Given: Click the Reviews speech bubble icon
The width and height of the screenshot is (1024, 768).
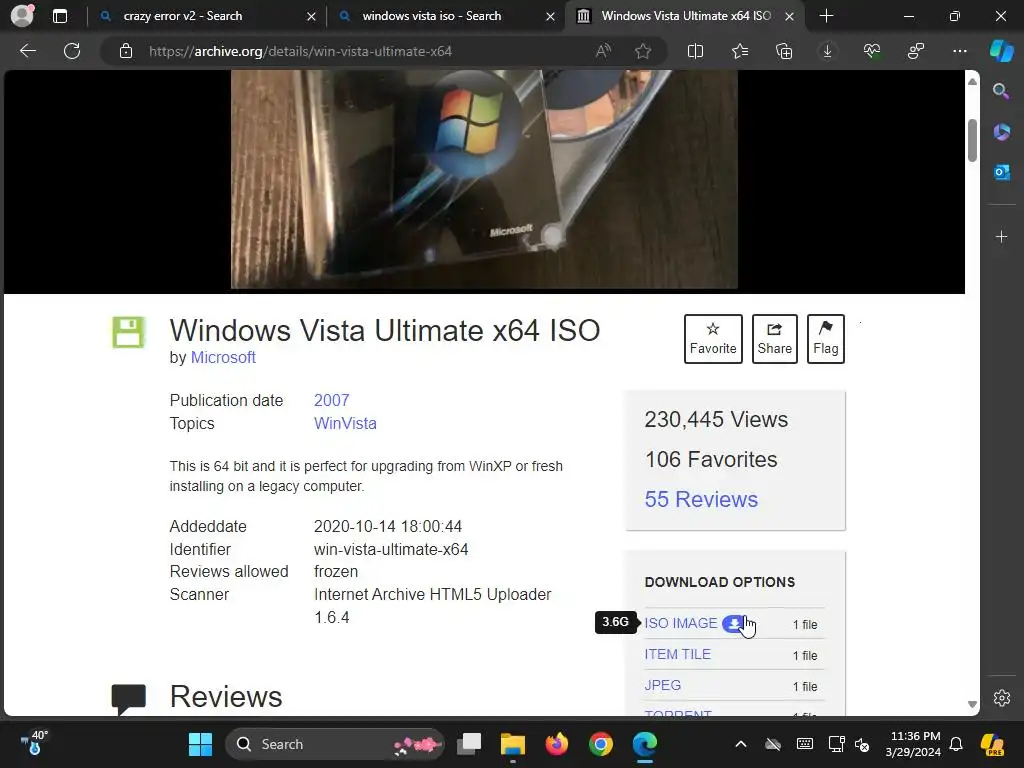Looking at the screenshot, I should pyautogui.click(x=129, y=699).
